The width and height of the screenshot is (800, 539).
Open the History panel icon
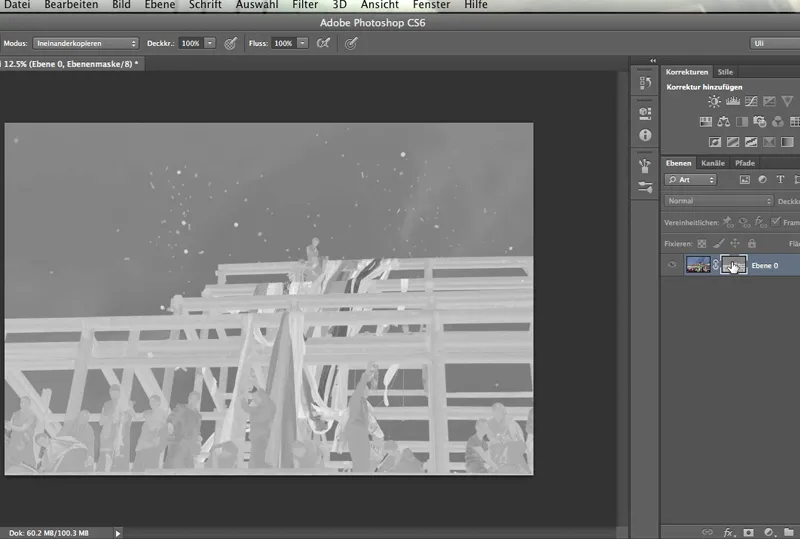(645, 83)
